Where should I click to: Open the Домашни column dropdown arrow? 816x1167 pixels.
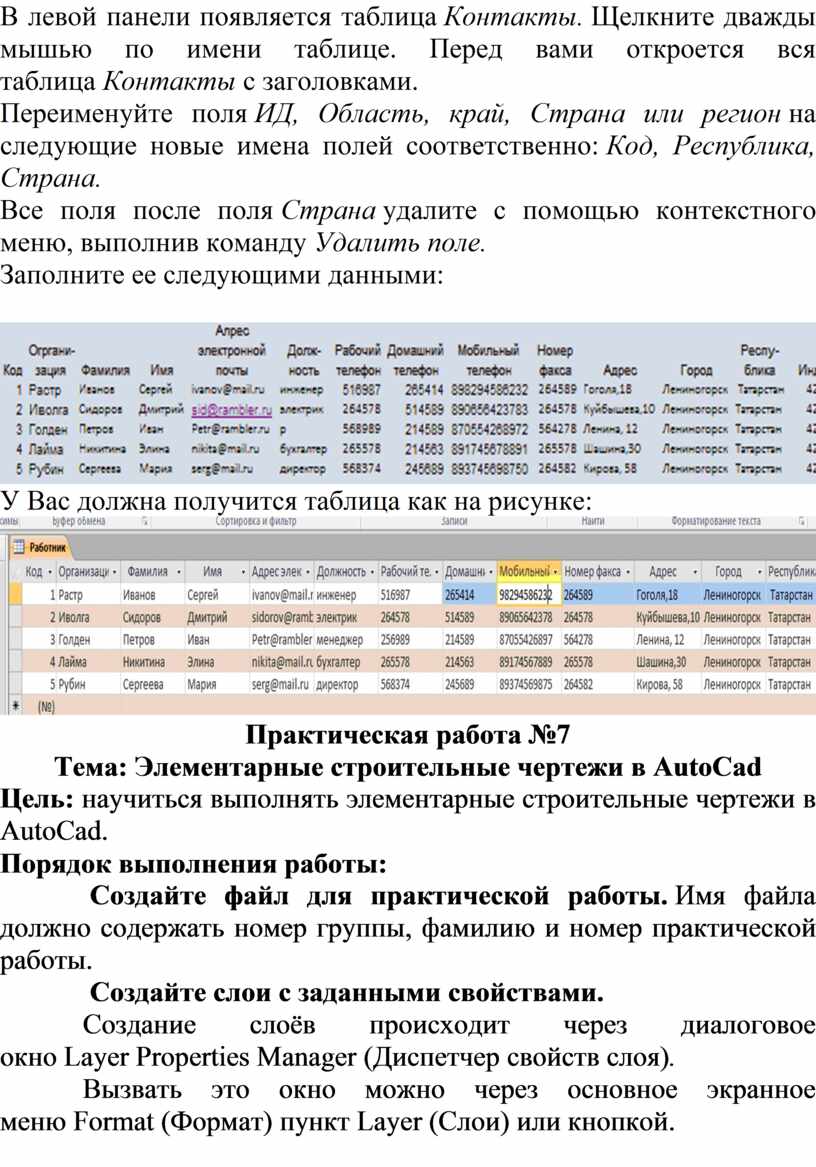click(491, 572)
